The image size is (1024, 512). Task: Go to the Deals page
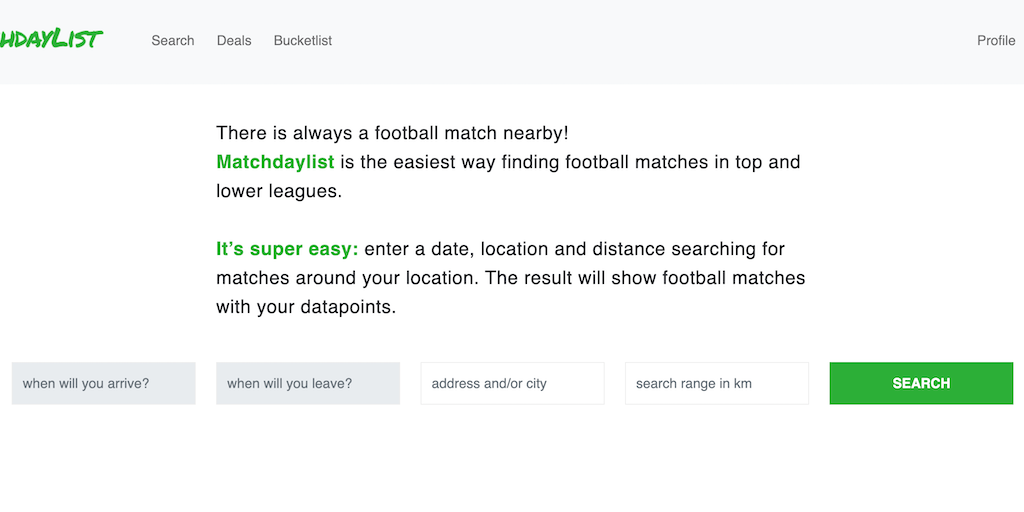point(234,41)
